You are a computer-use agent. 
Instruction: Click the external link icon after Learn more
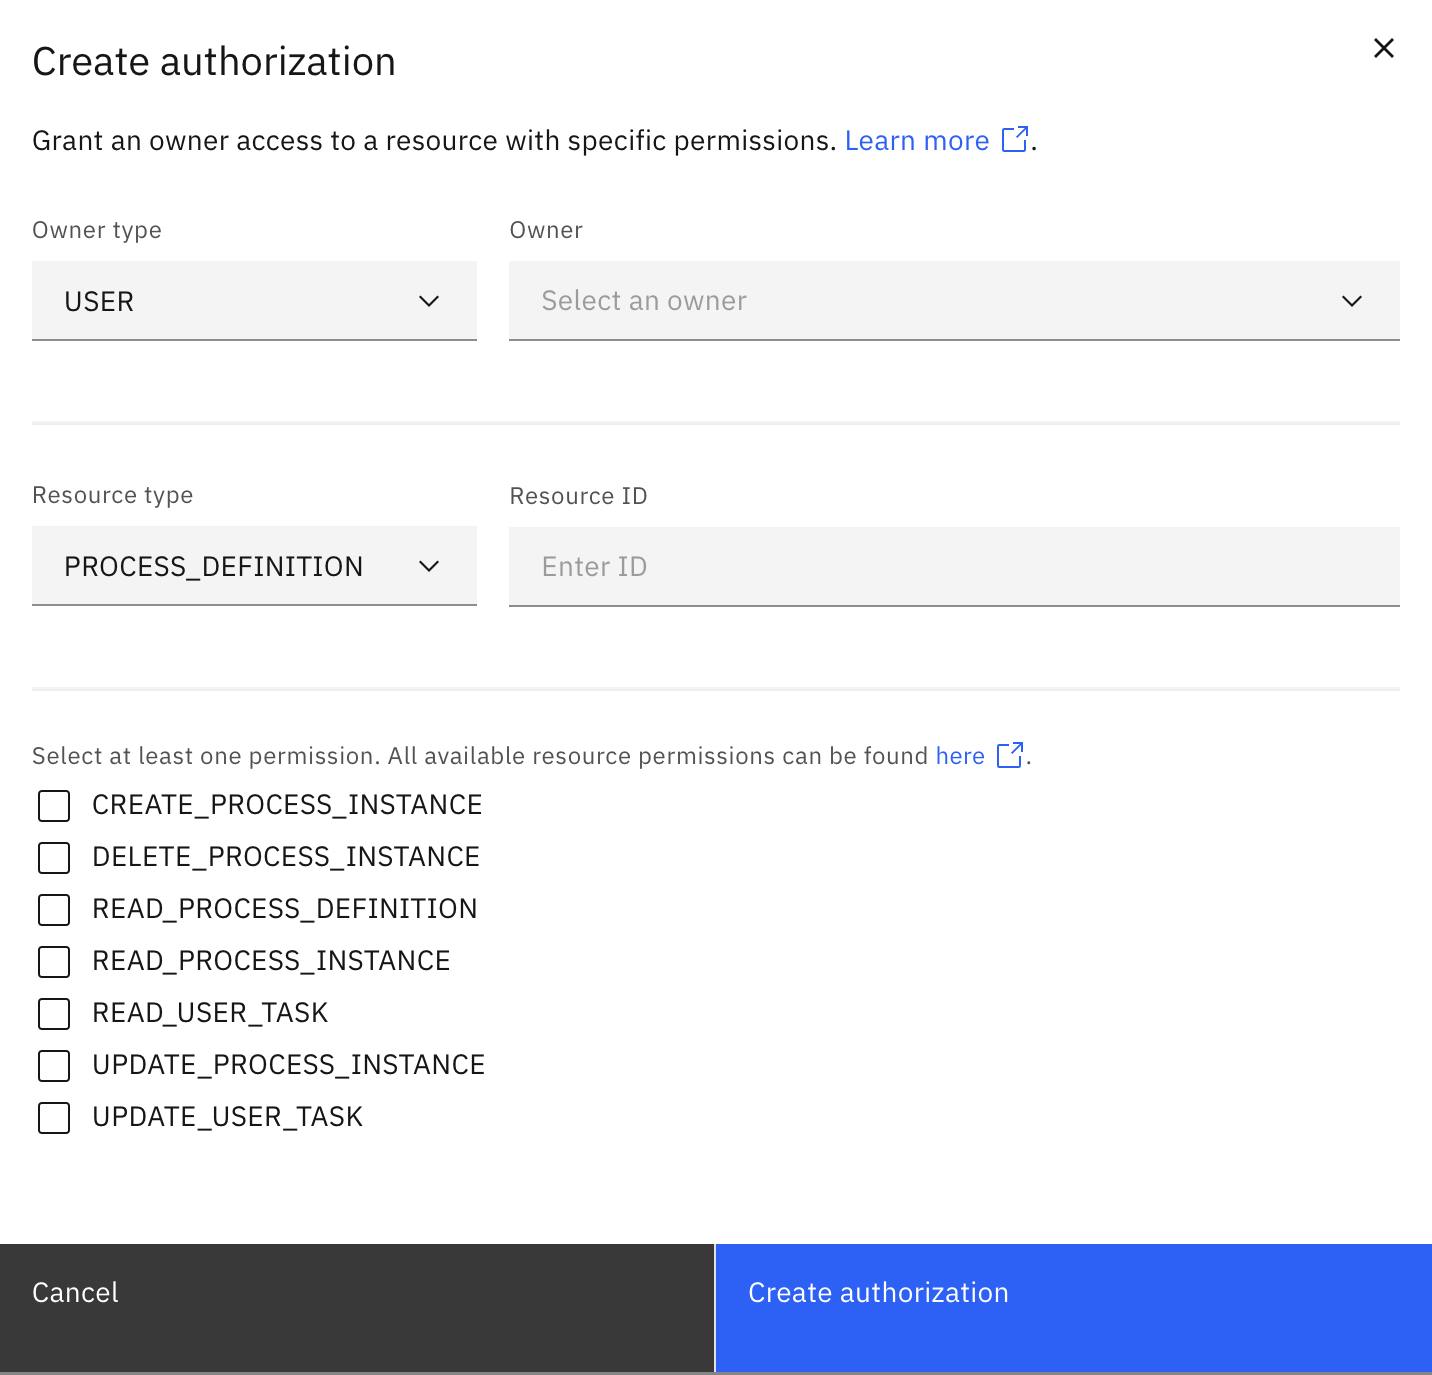(1015, 139)
